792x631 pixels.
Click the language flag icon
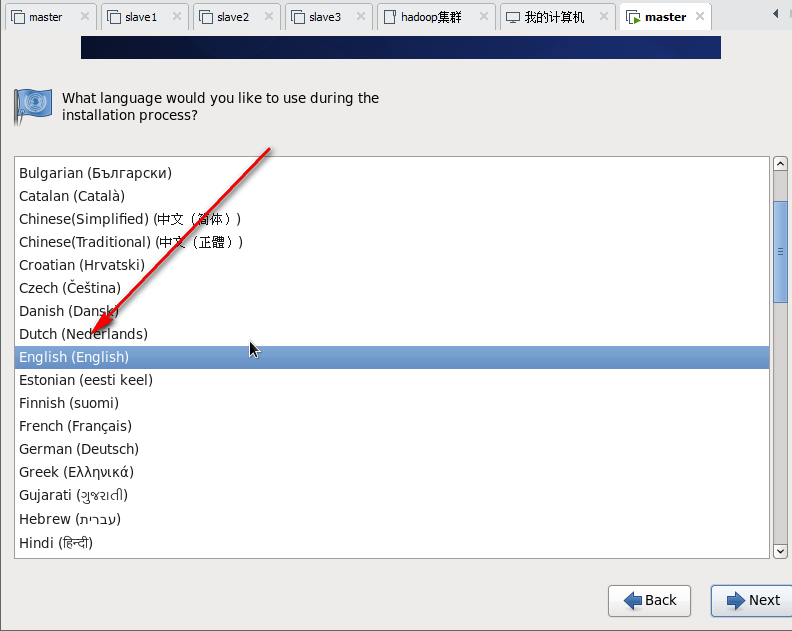(33, 106)
